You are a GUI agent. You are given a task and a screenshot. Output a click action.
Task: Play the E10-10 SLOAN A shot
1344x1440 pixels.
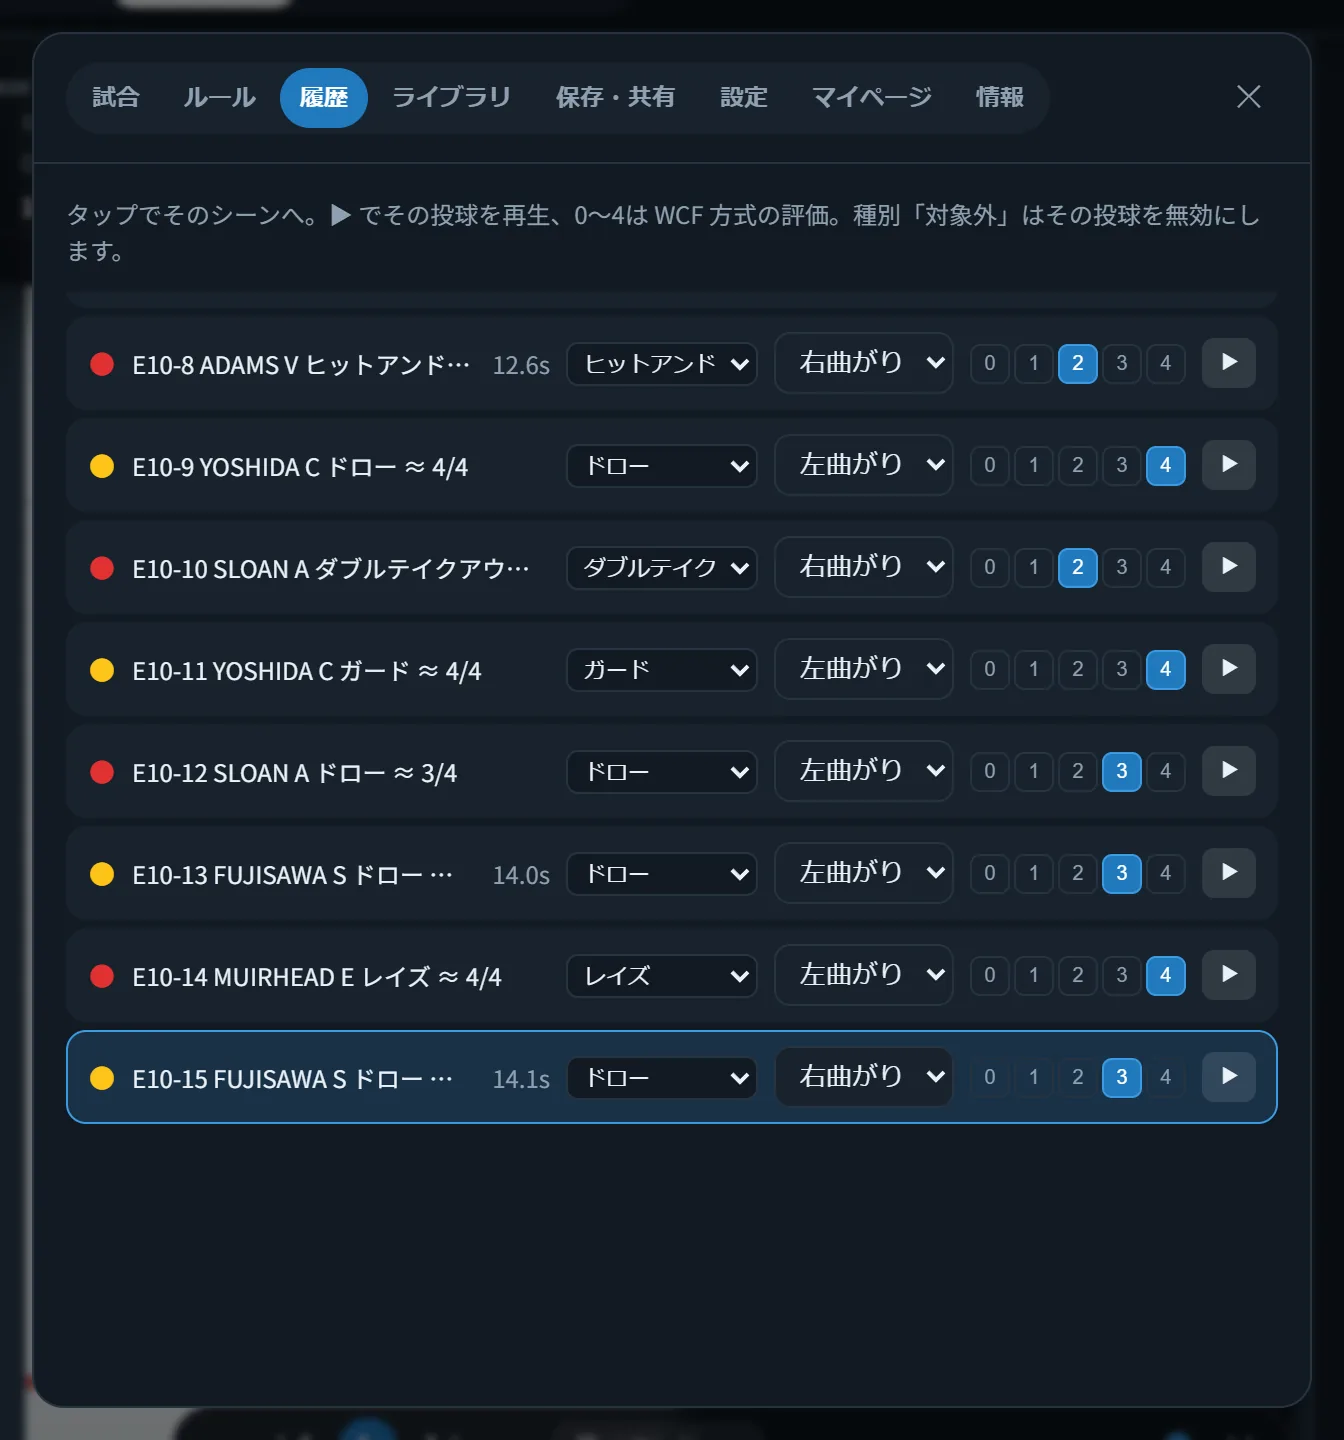click(x=1228, y=567)
